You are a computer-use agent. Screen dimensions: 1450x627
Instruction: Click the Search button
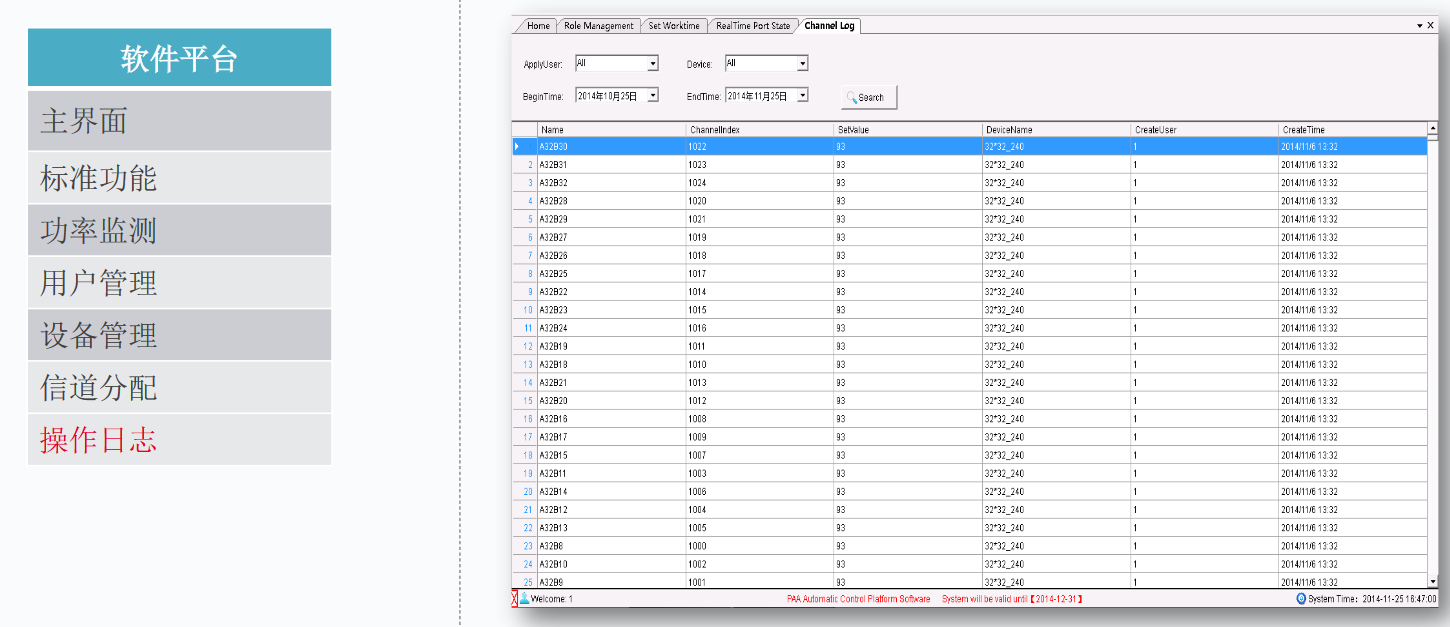869,97
